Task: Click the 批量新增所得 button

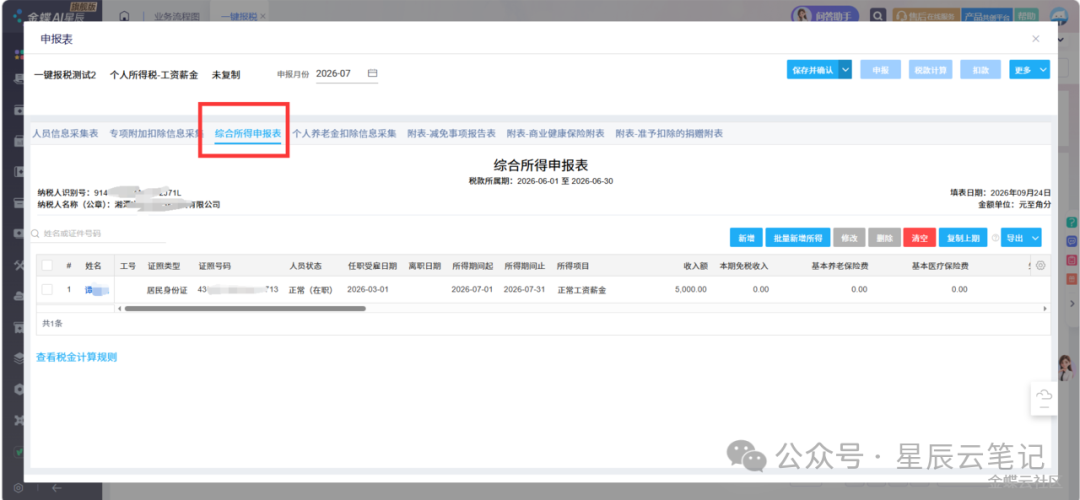Action: [x=798, y=238]
